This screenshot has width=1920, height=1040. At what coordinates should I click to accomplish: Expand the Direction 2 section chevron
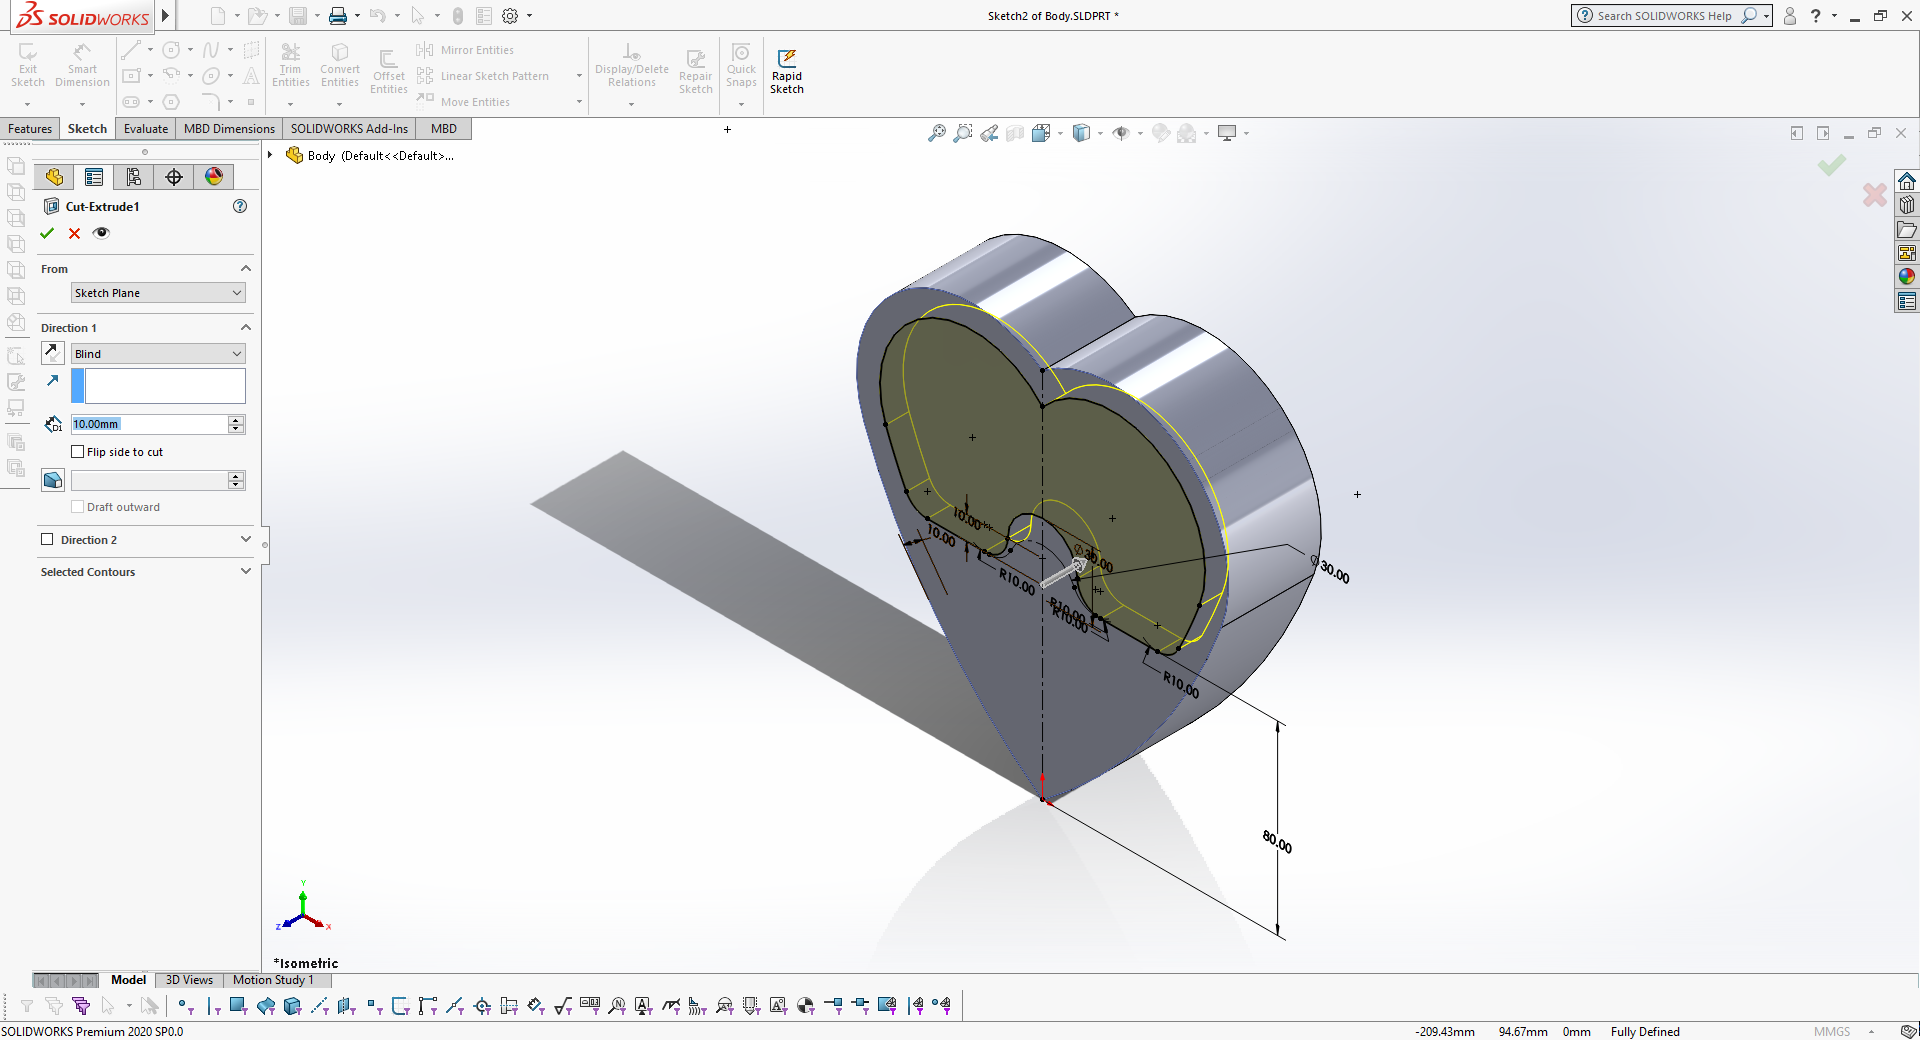(x=246, y=540)
